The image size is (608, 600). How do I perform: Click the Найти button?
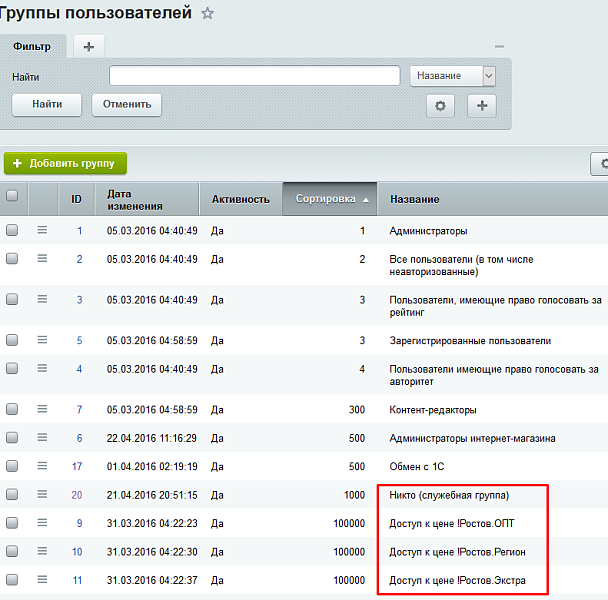click(x=47, y=104)
